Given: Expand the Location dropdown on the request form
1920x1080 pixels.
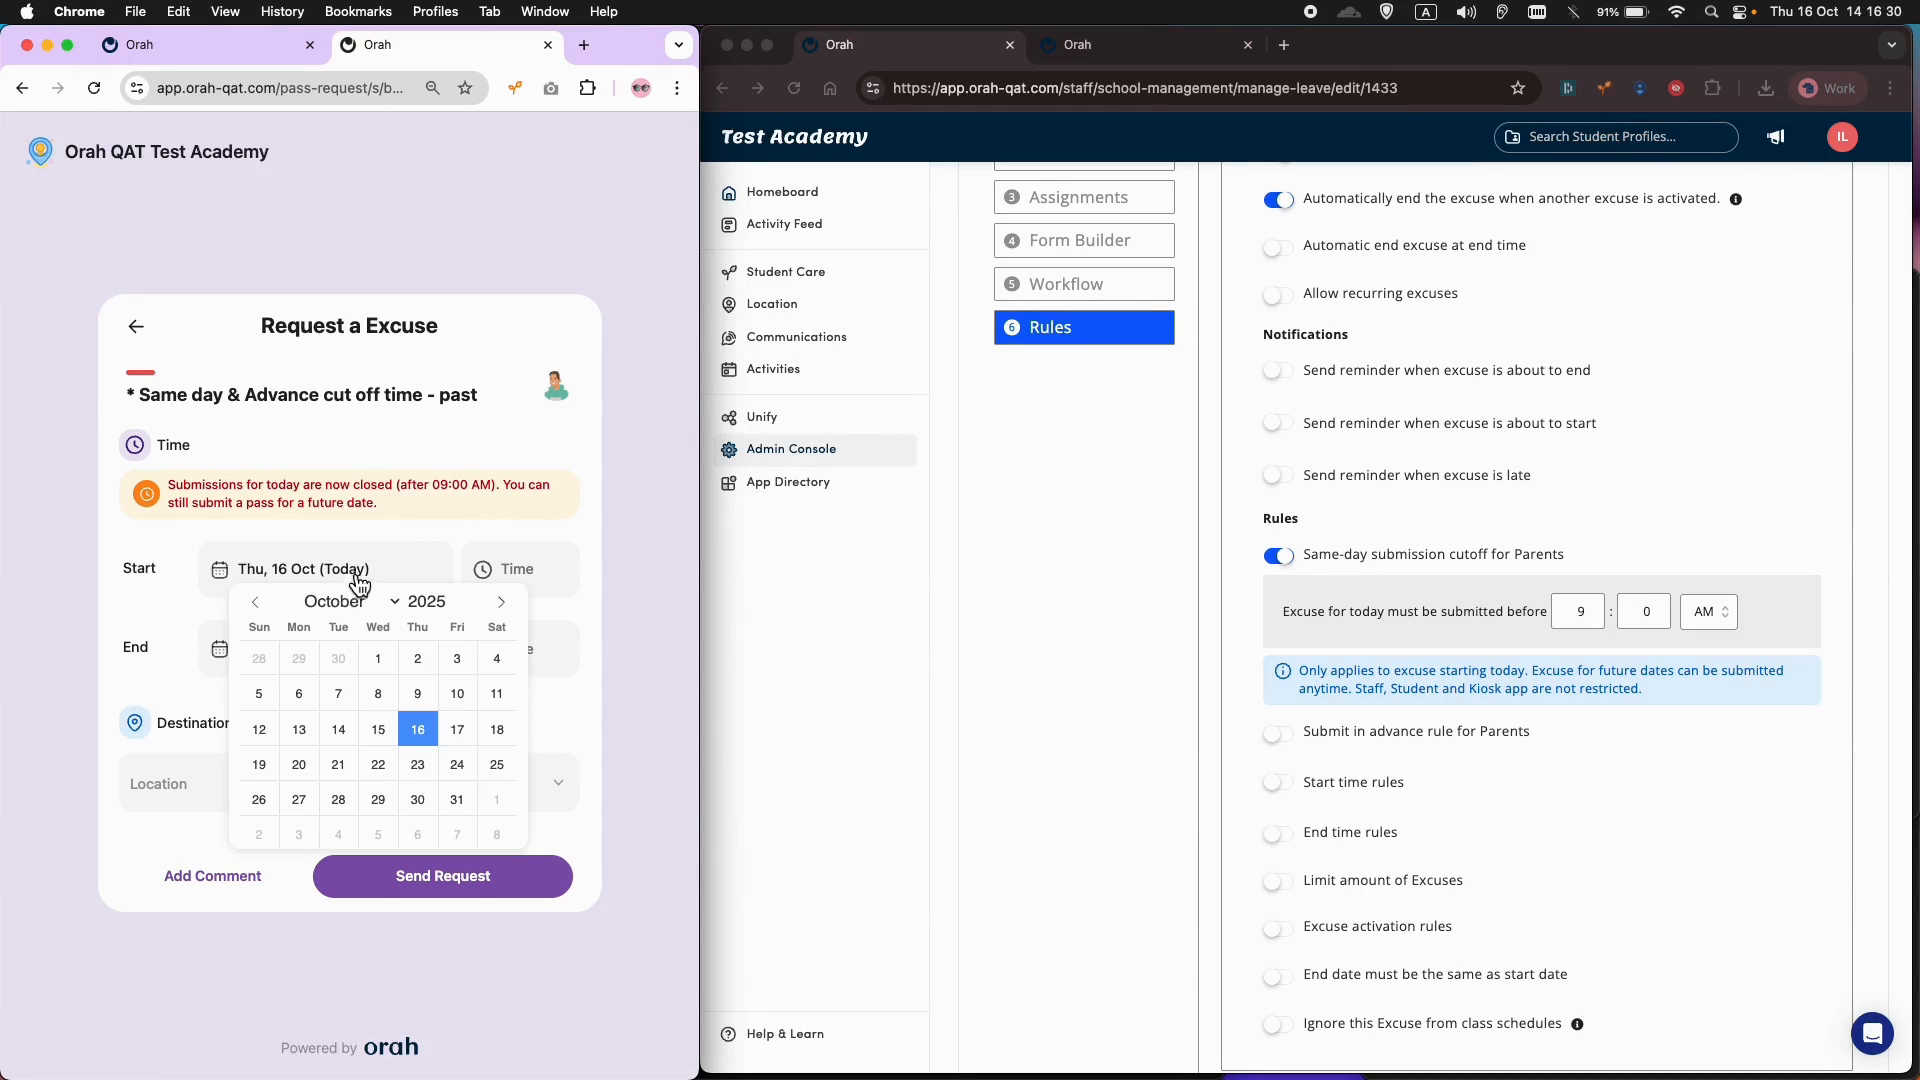Looking at the screenshot, I should point(558,783).
